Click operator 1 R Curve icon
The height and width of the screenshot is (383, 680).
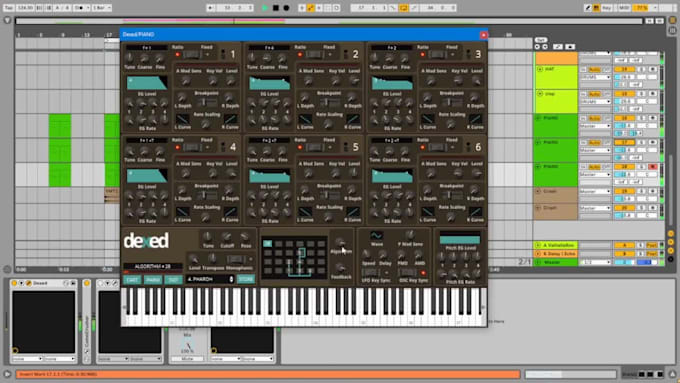(x=230, y=119)
